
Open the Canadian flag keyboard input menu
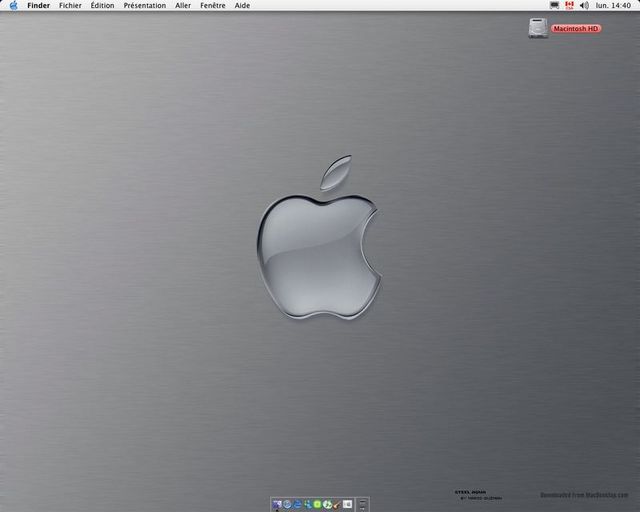pos(569,5)
